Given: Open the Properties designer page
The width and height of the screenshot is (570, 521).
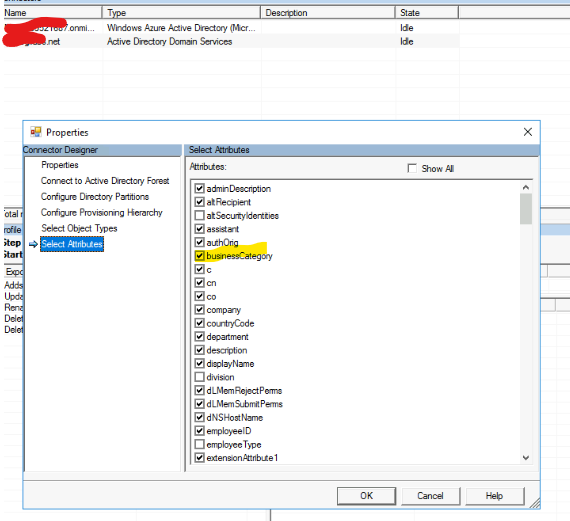Looking at the screenshot, I should pos(60,165).
